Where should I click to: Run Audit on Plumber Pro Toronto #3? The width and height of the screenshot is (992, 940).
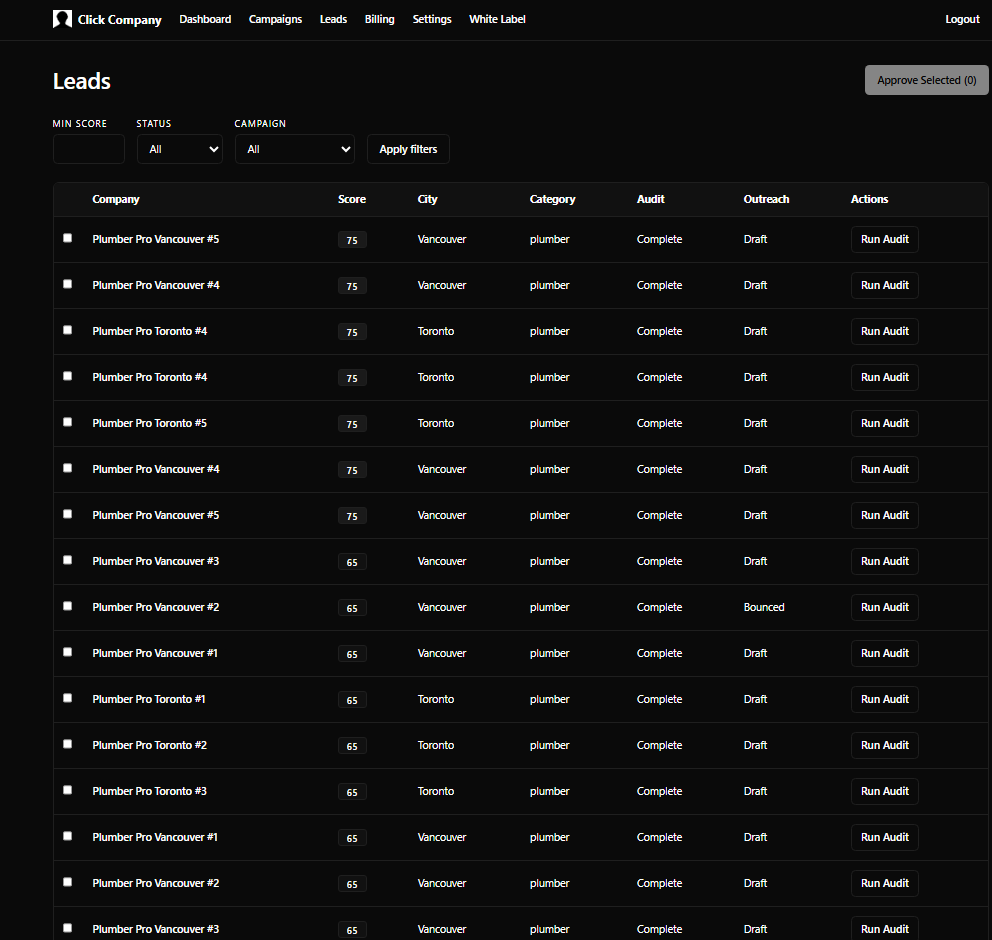coord(884,791)
